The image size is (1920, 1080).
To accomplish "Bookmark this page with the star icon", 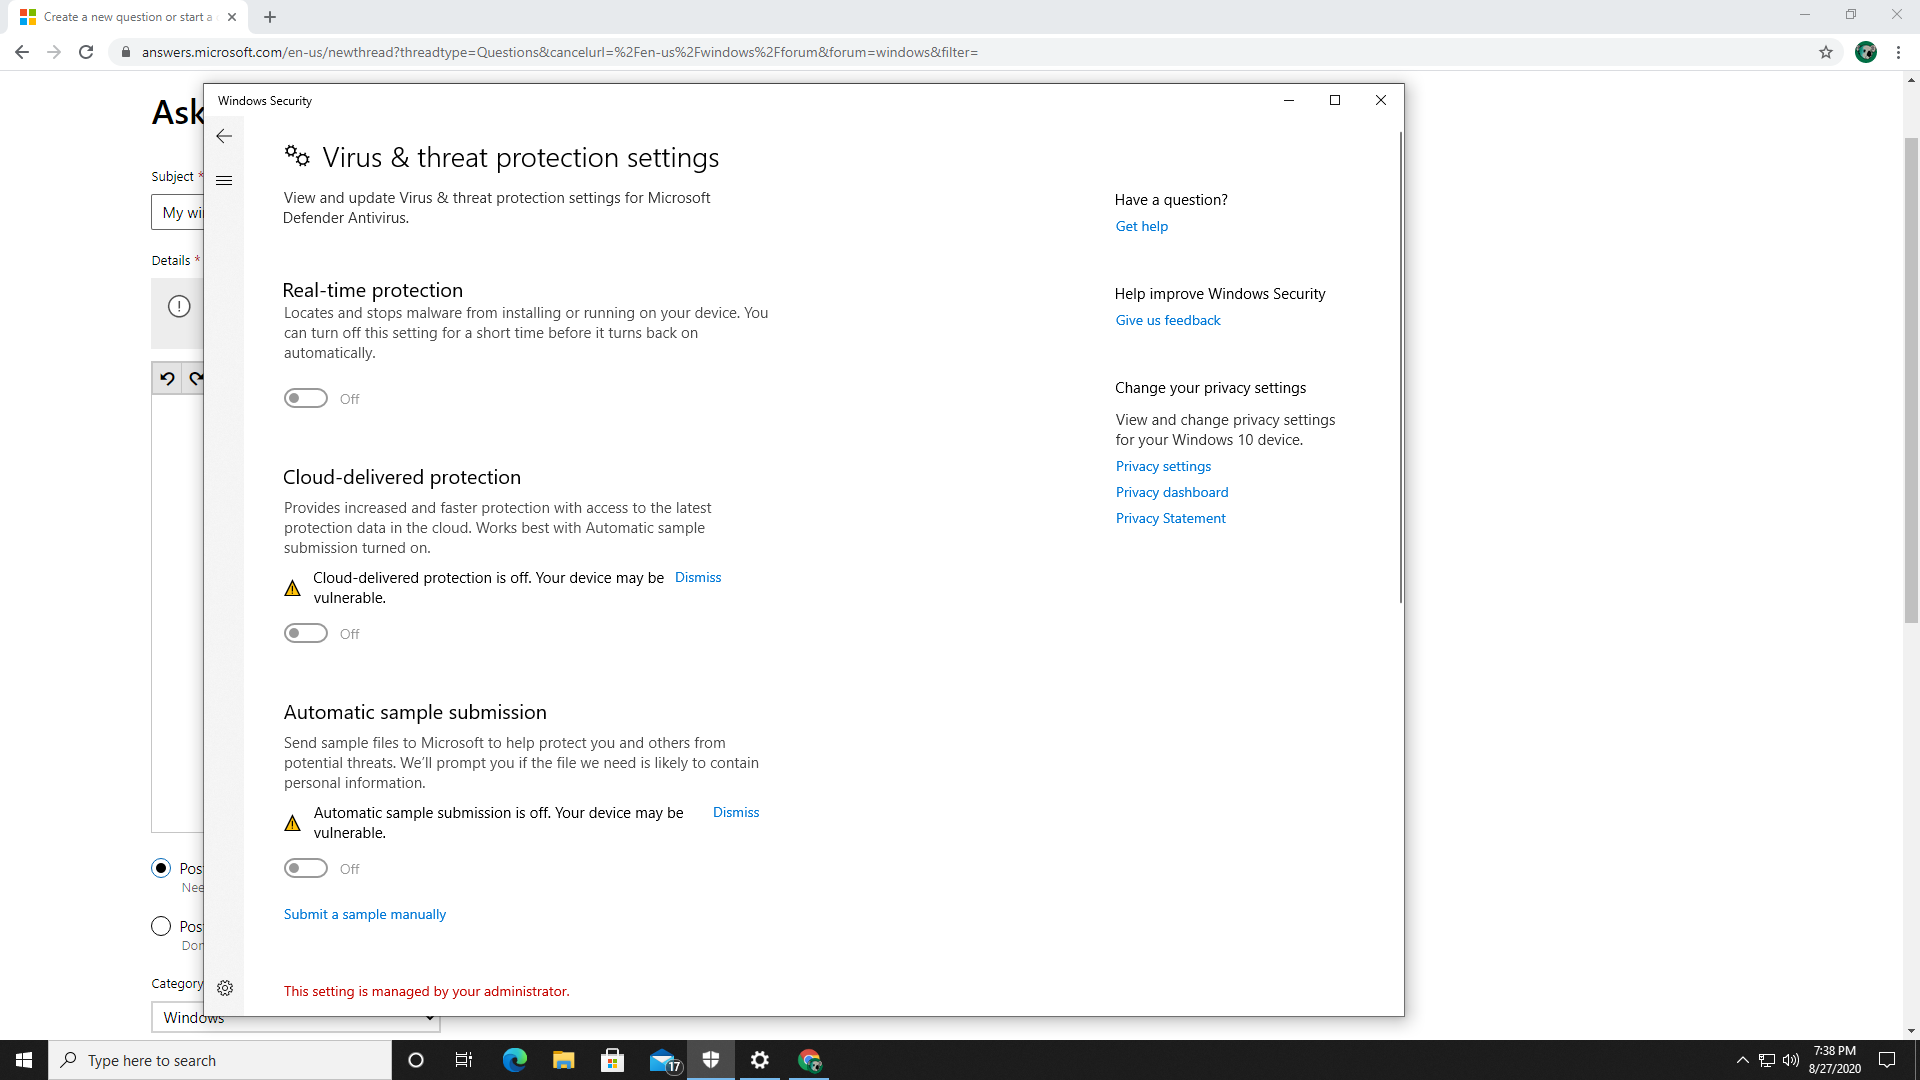I will (x=1826, y=52).
